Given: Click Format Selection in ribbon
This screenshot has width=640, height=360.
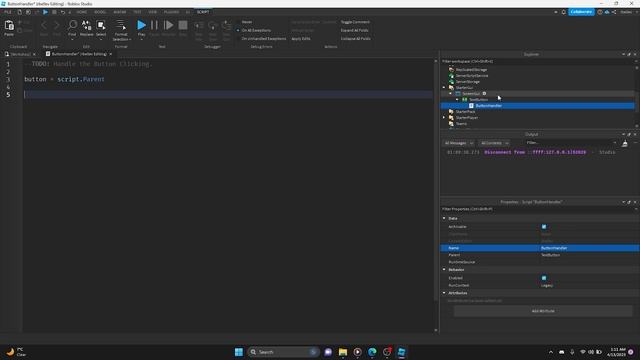Looking at the screenshot, I should 121,30.
